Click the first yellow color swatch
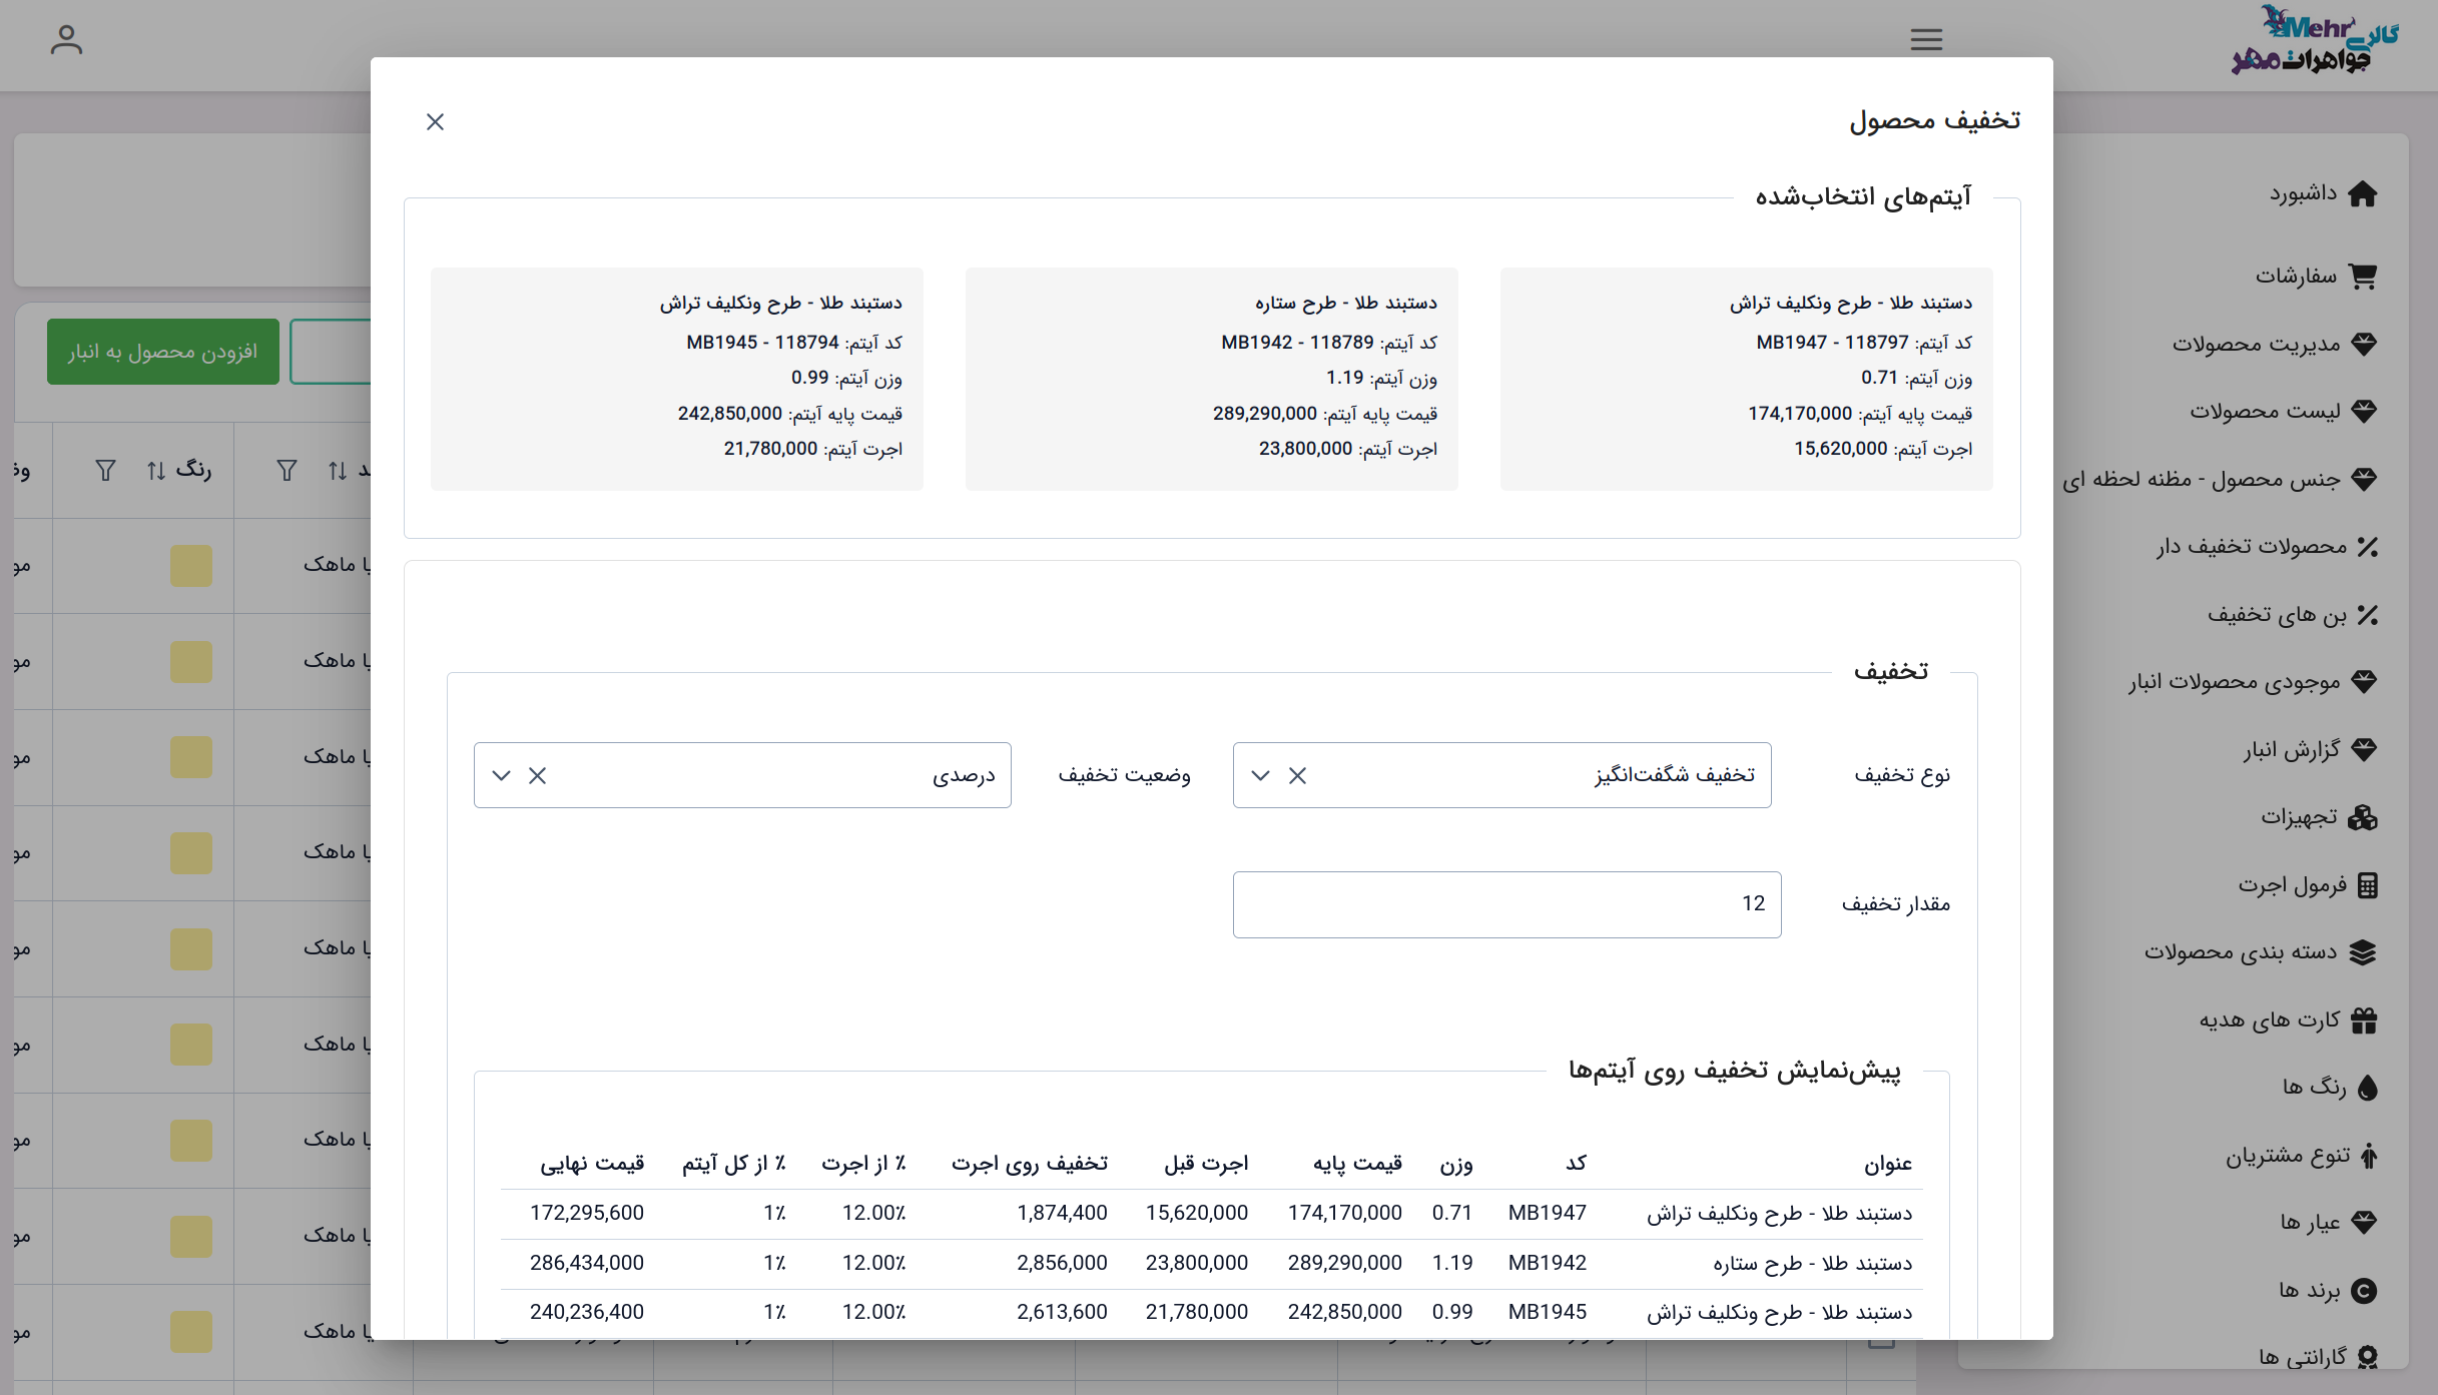This screenshot has height=1395, width=2438. pyautogui.click(x=190, y=566)
